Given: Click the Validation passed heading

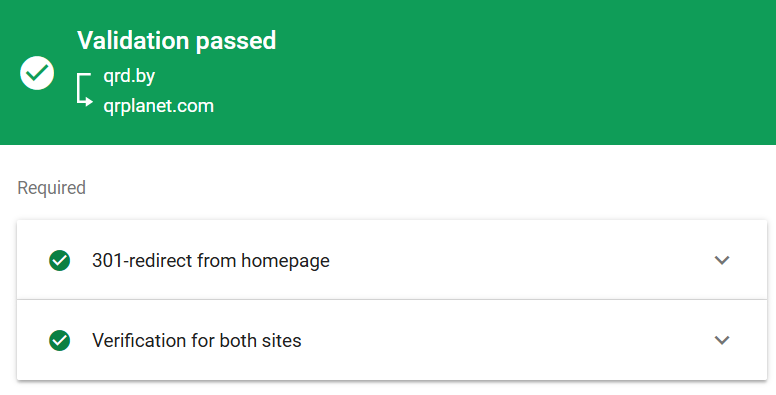Looking at the screenshot, I should tap(177, 41).
